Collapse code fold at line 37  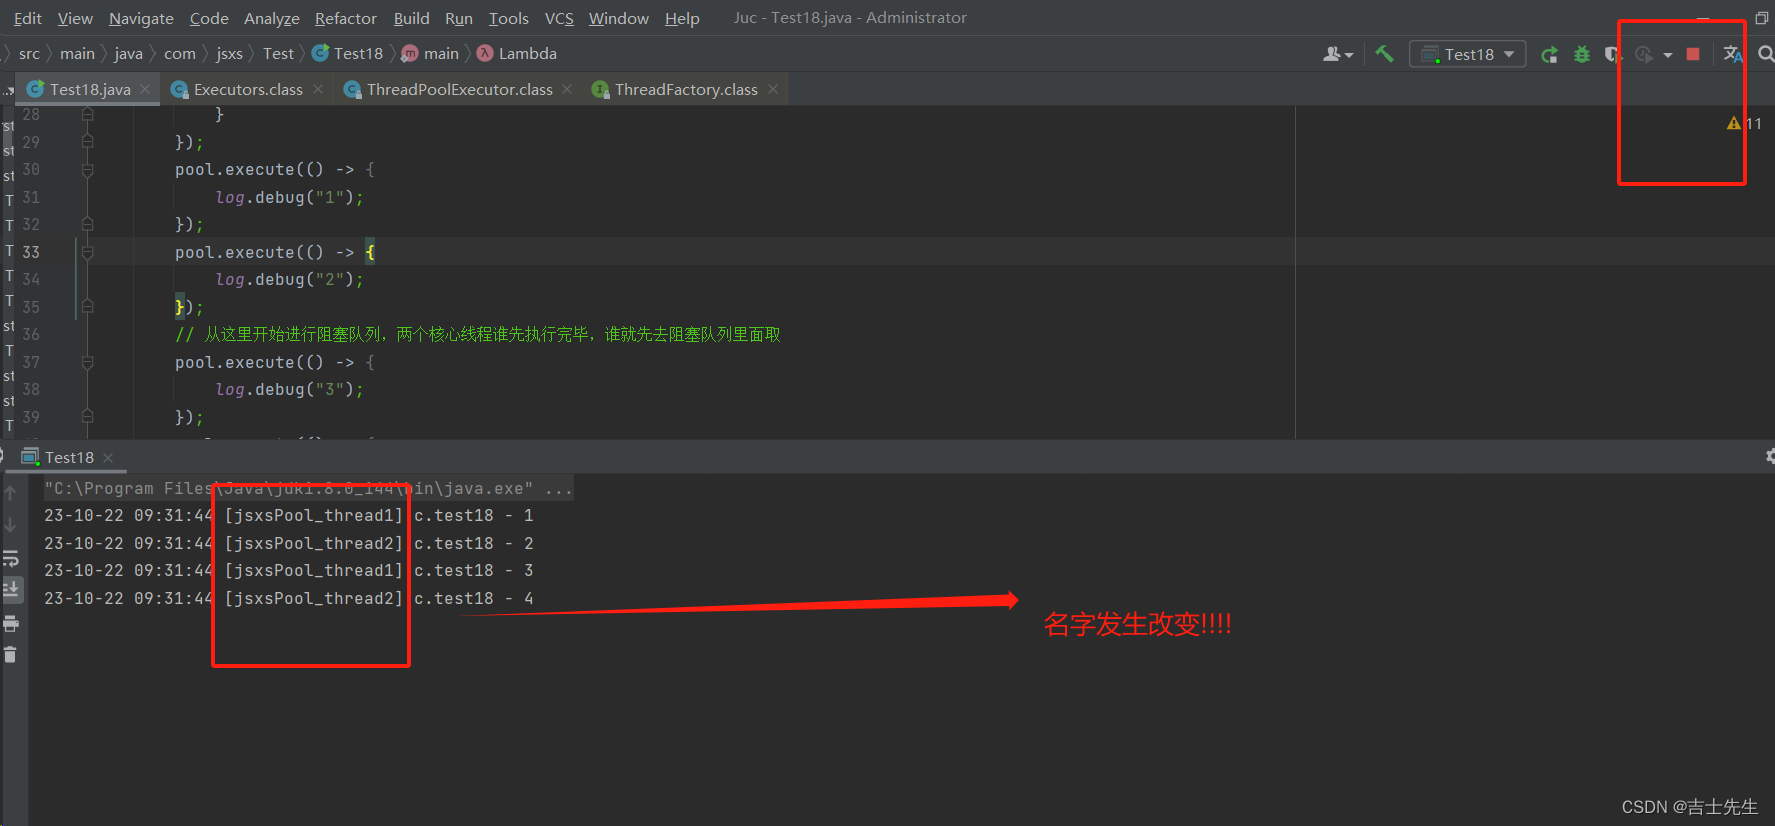pyautogui.click(x=87, y=362)
